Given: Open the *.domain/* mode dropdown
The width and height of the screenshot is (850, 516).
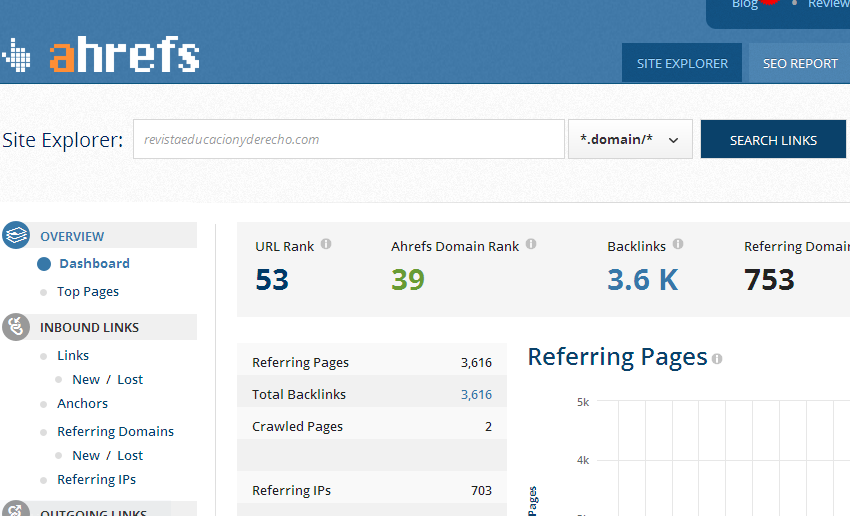Looking at the screenshot, I should tap(630, 139).
